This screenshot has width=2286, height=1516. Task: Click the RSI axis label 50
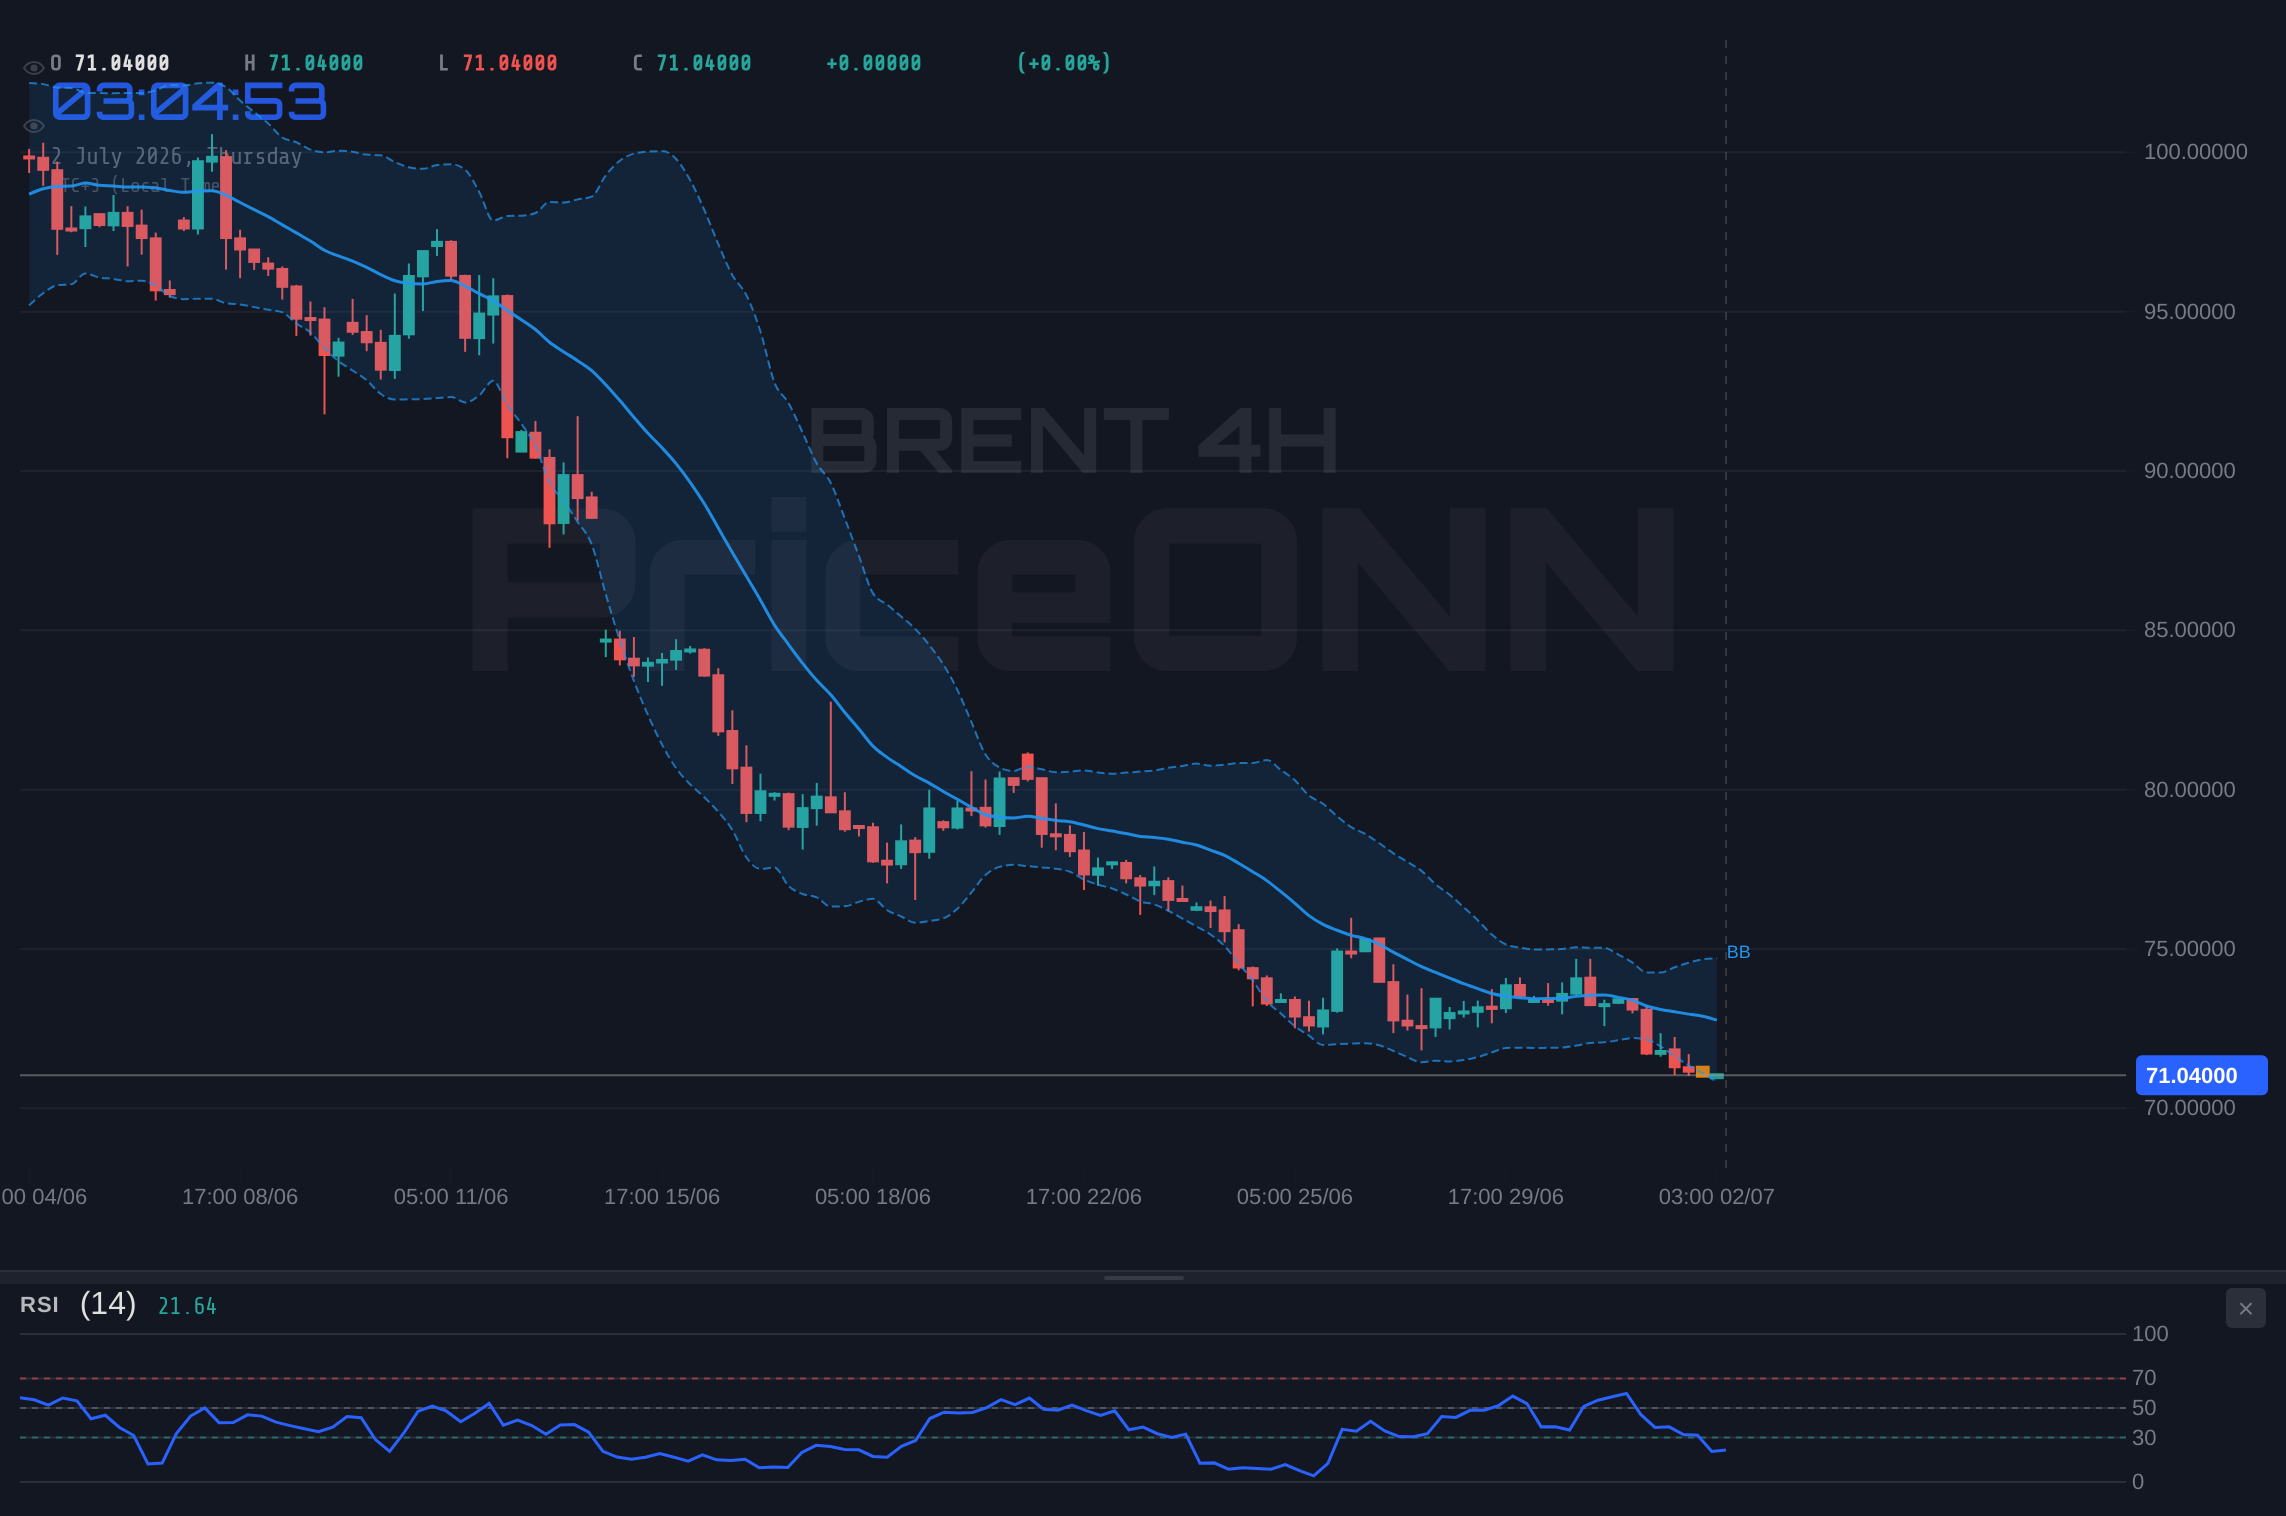[x=2144, y=1408]
